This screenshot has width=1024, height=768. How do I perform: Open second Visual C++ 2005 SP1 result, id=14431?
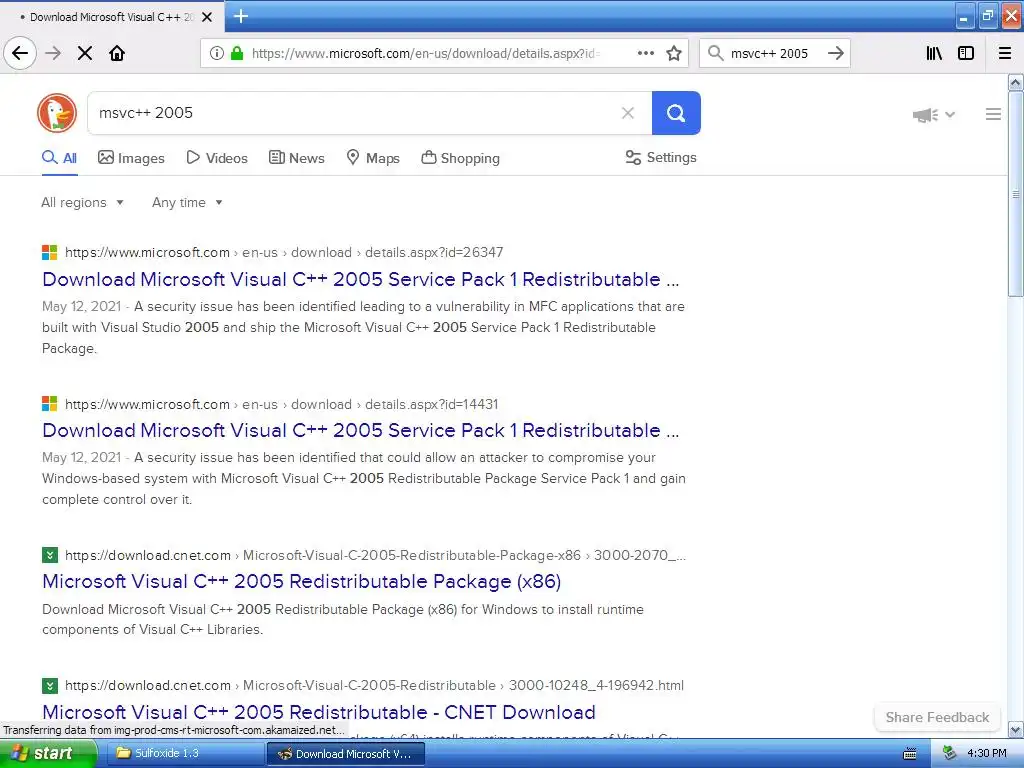tap(360, 430)
